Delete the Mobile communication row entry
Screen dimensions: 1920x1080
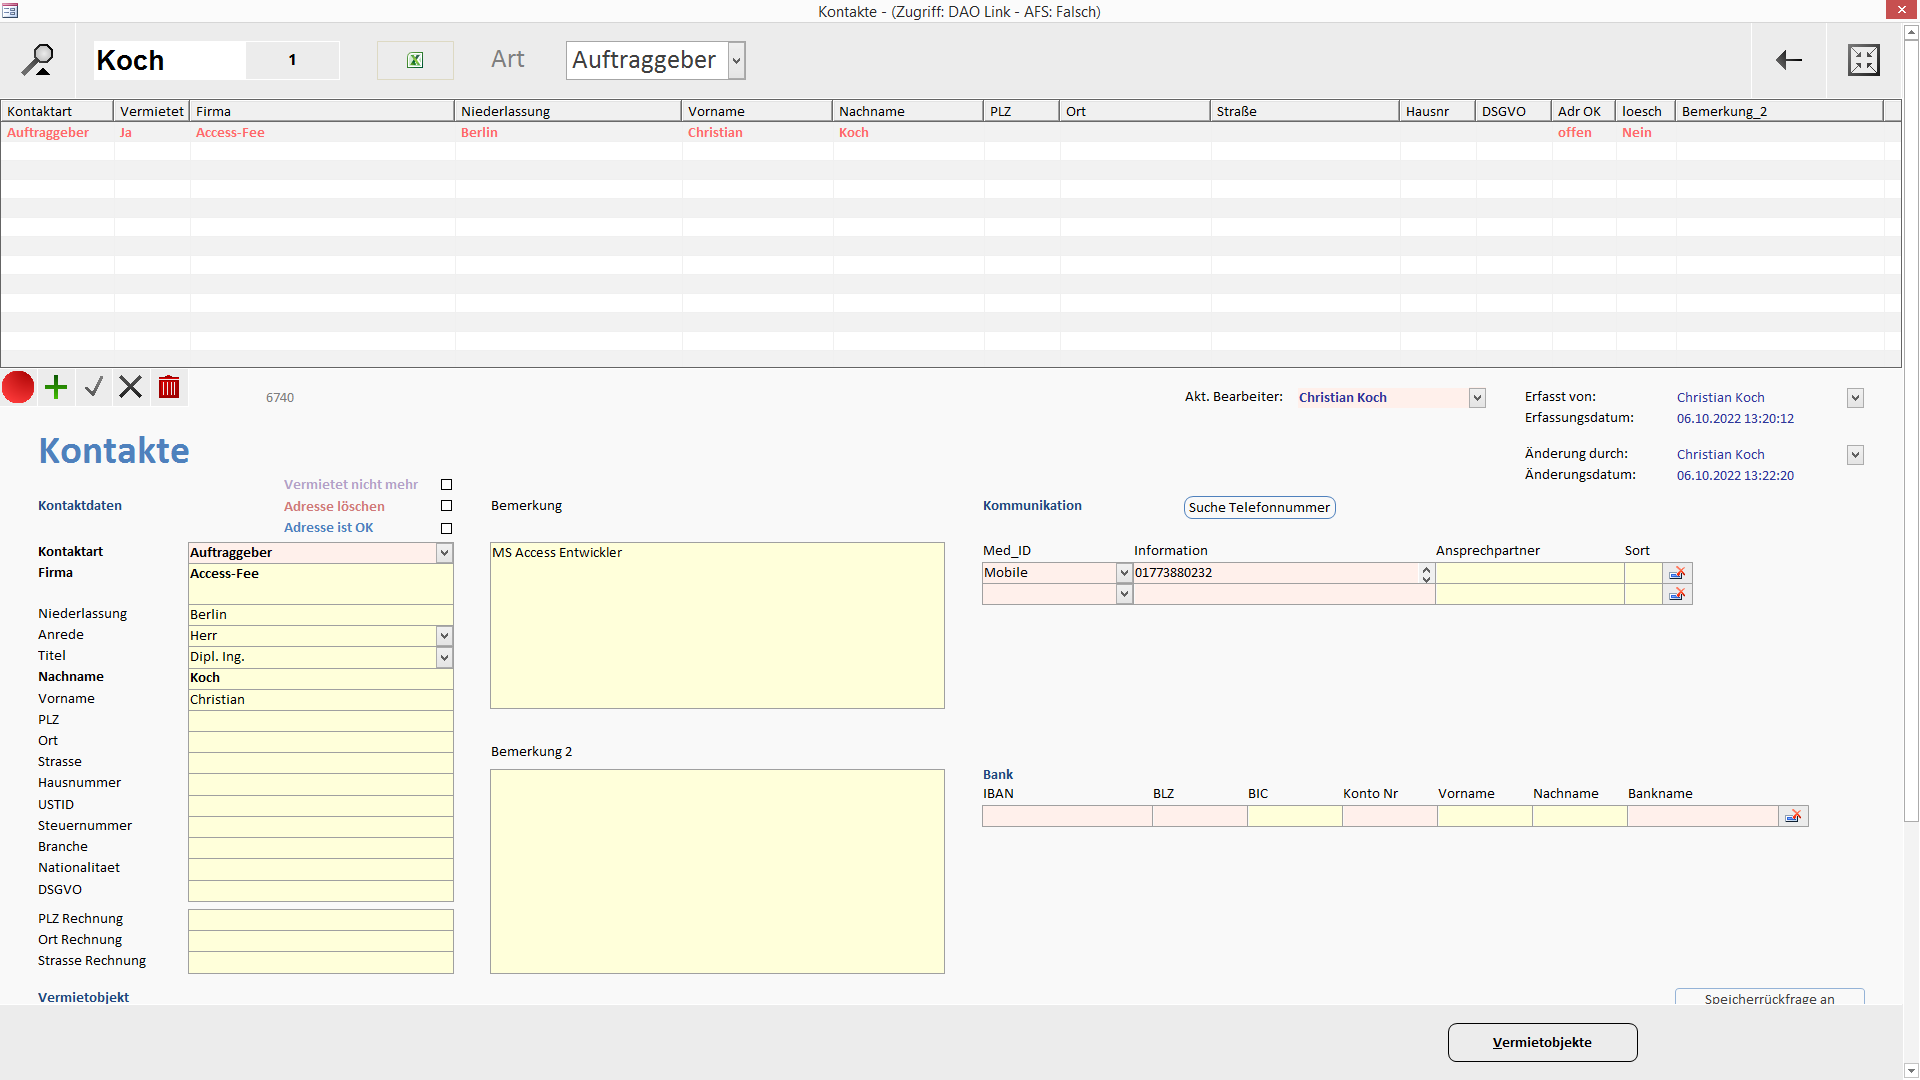point(1677,573)
